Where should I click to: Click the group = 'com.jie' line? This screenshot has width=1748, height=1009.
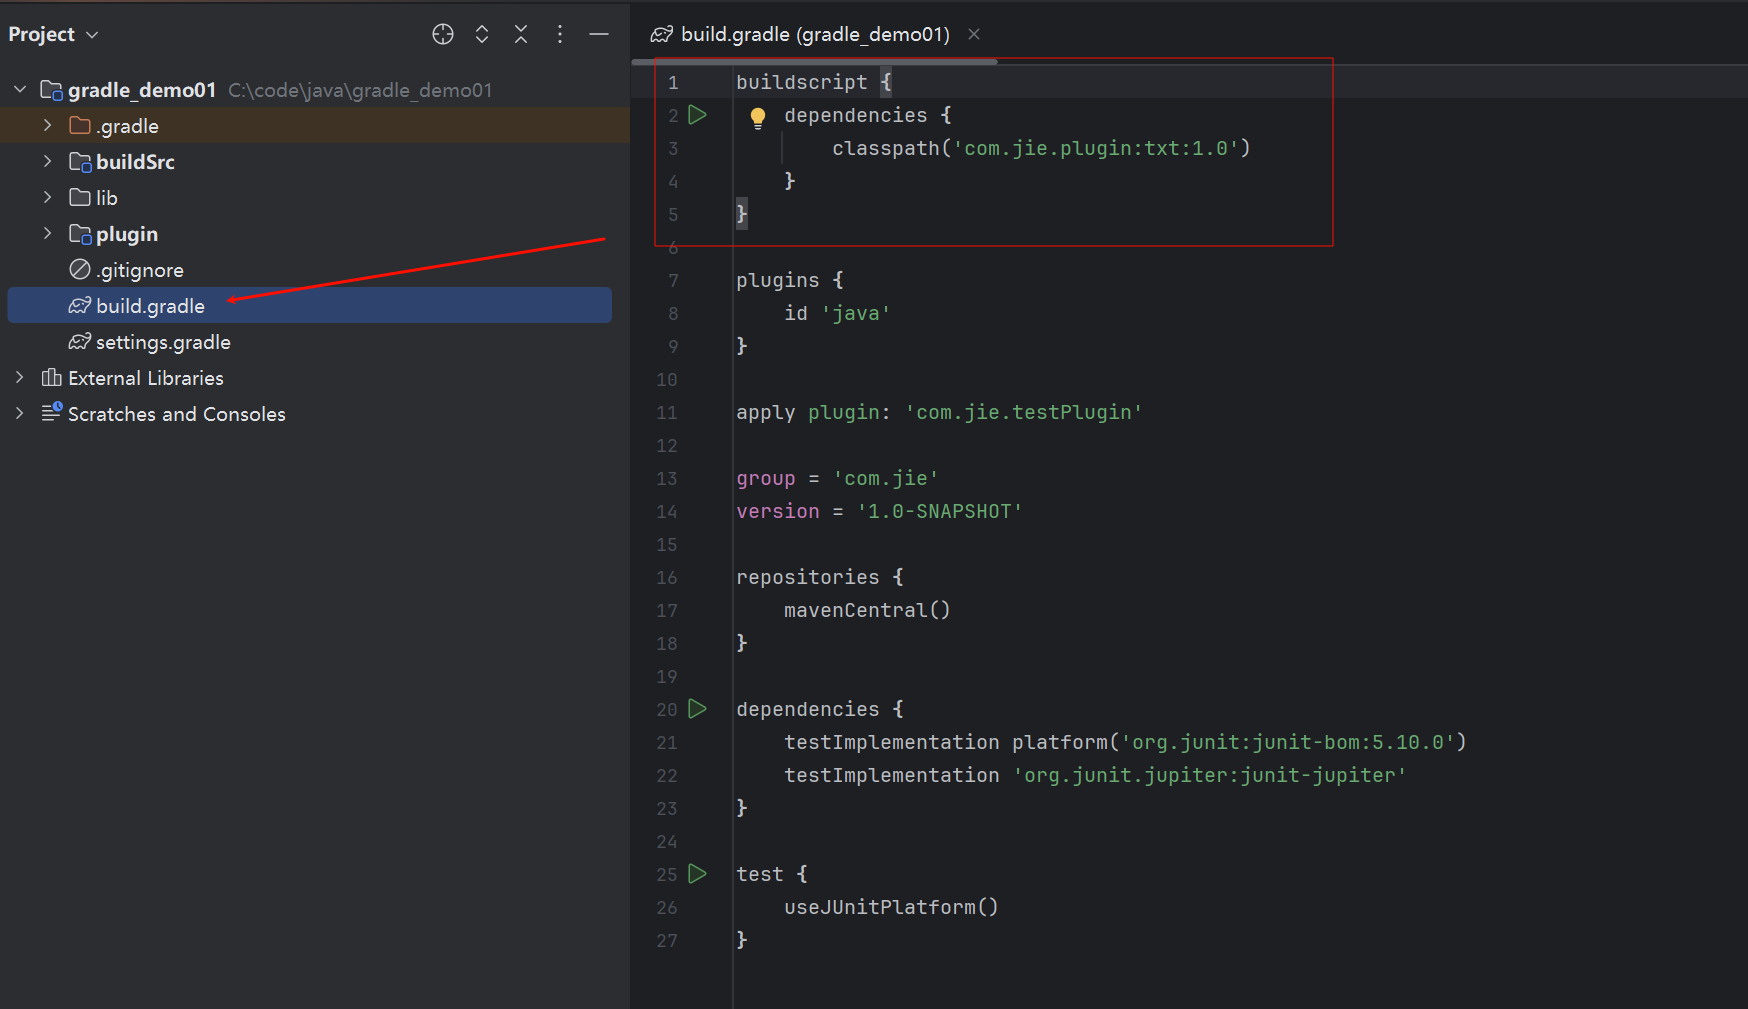[x=838, y=478]
